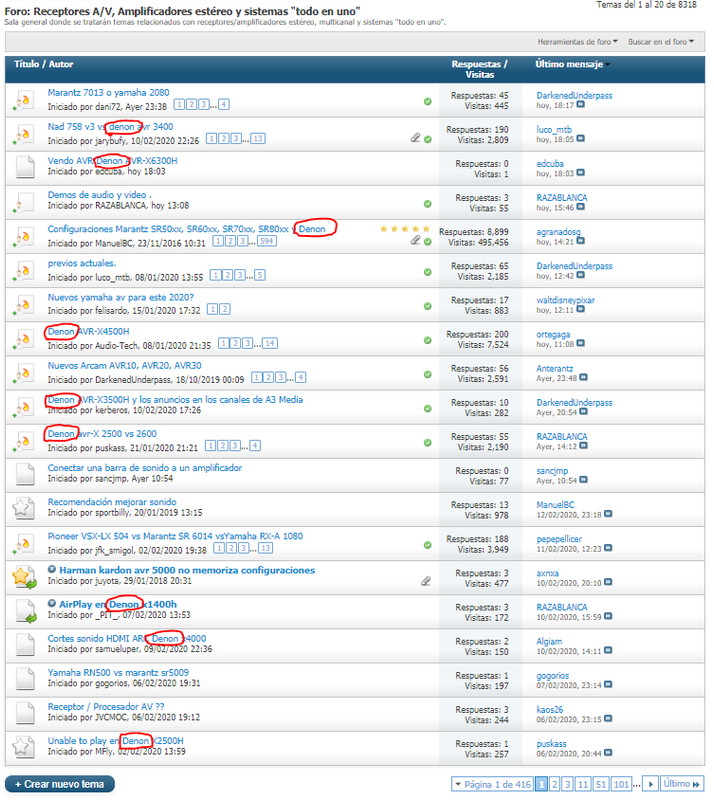Open thread previos actuales

pyautogui.click(x=82, y=263)
